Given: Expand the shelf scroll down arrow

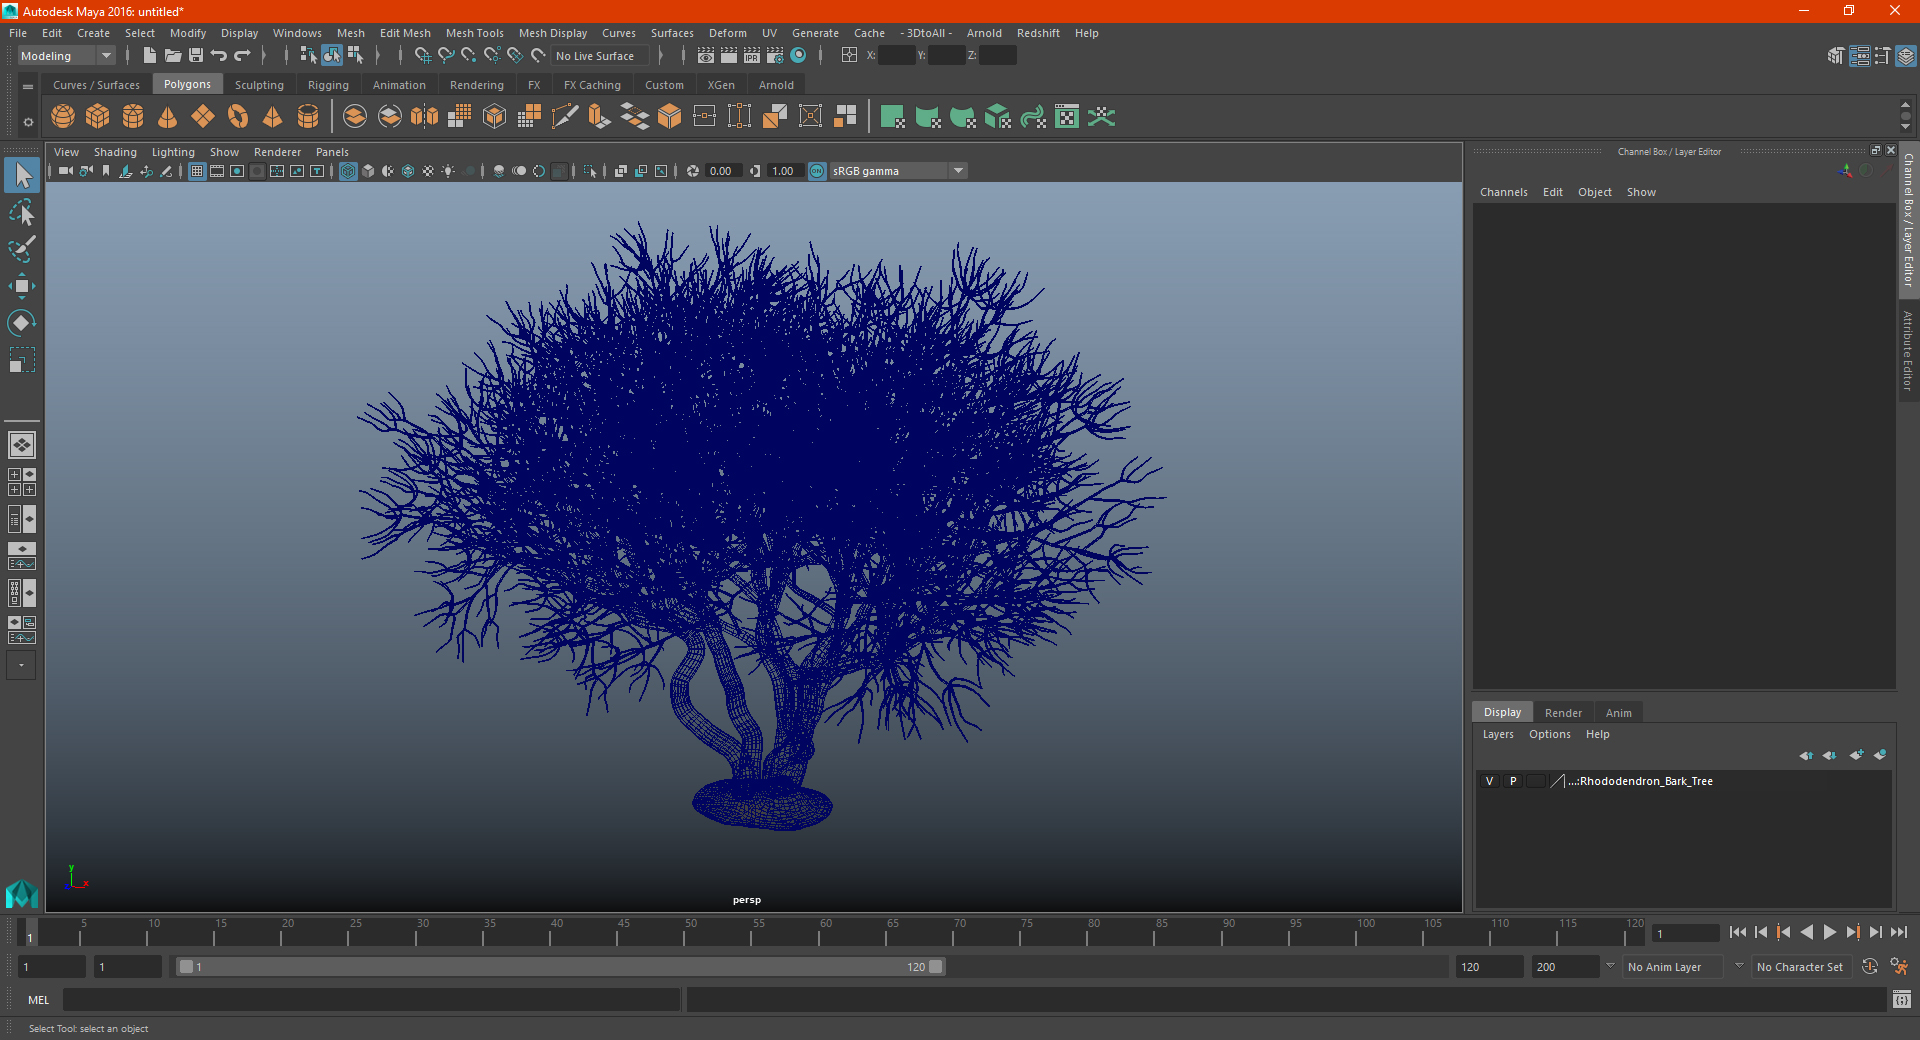Looking at the screenshot, I should tap(1905, 128).
